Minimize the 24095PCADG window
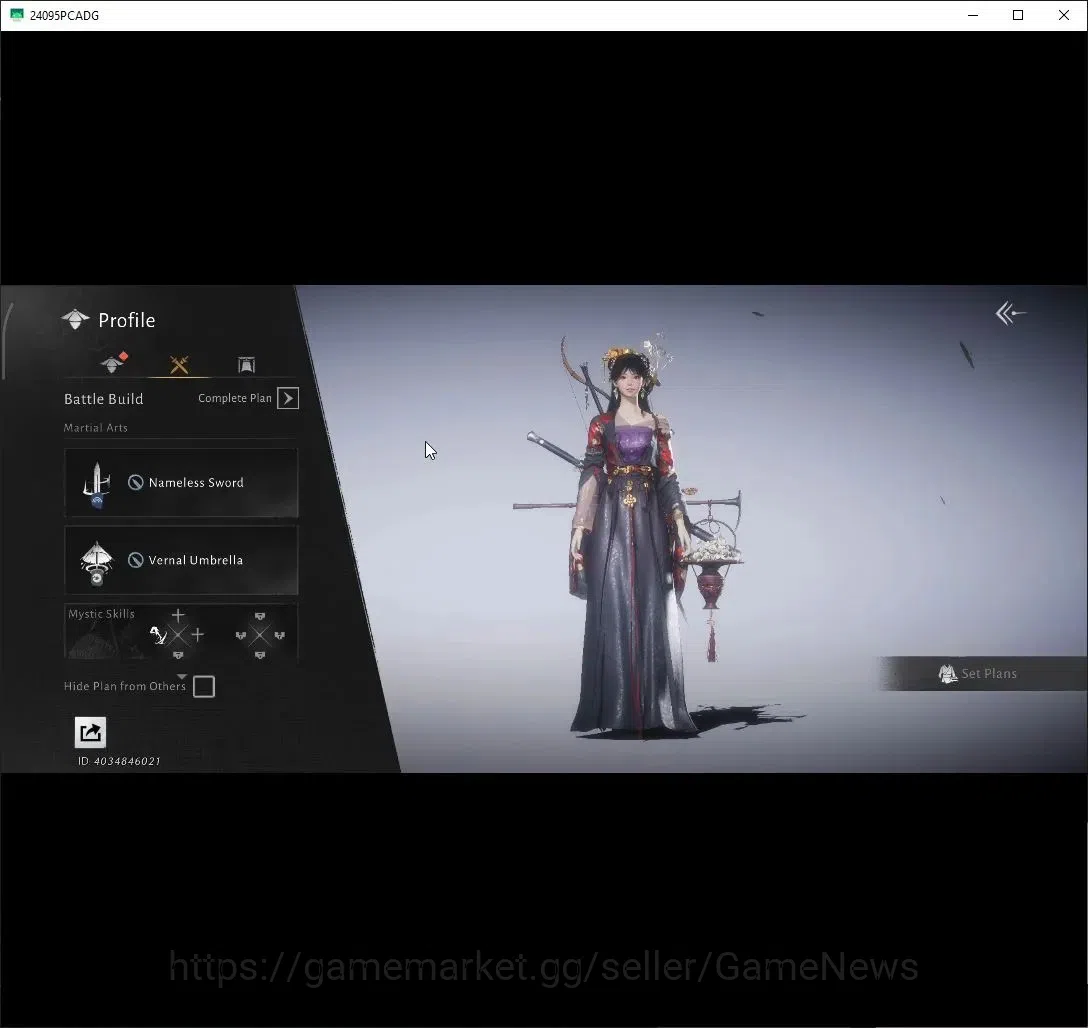1088x1028 pixels. point(973,15)
